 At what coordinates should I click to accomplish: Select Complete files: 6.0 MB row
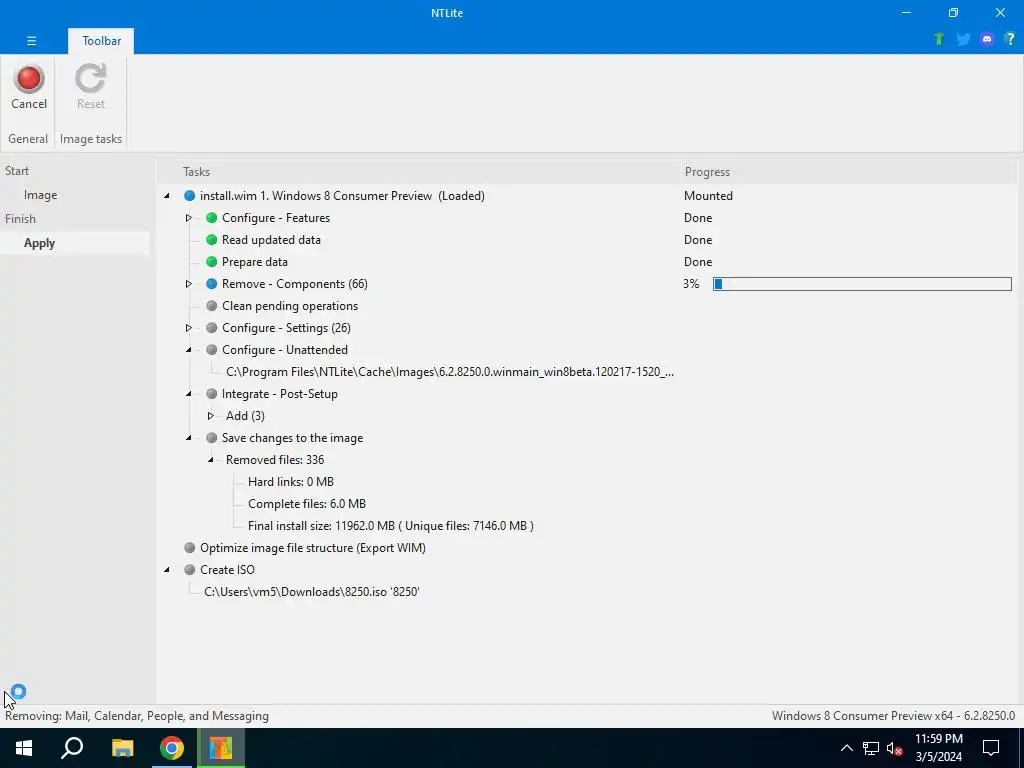[x=307, y=504]
